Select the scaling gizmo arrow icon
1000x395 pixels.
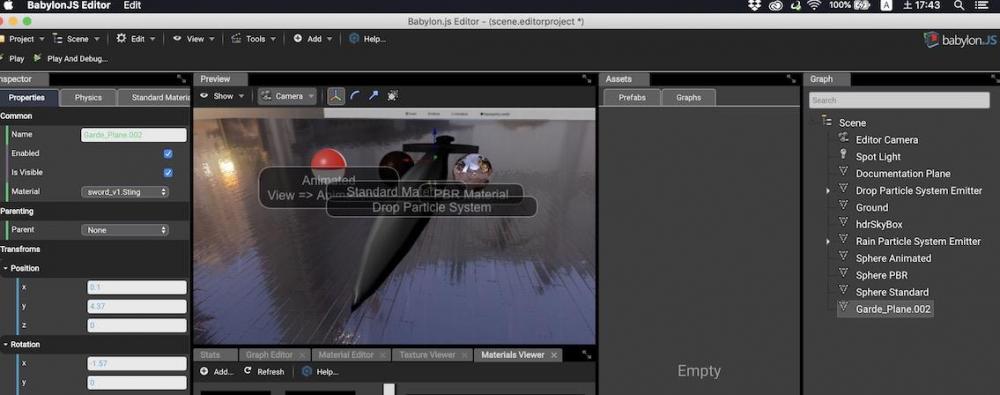[374, 96]
